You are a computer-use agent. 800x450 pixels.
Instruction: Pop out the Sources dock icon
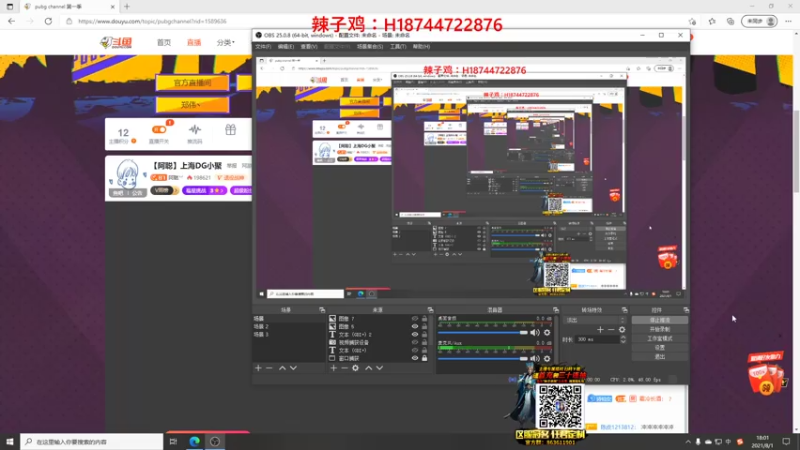coord(430,310)
